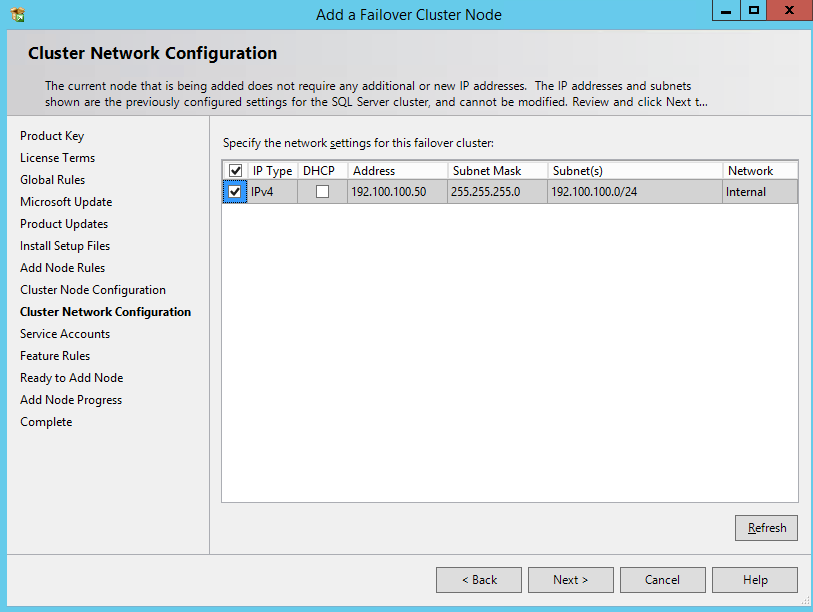The height and width of the screenshot is (612, 813).
Task: Select the 192.100.100.50 address cell
Action: 389,192
